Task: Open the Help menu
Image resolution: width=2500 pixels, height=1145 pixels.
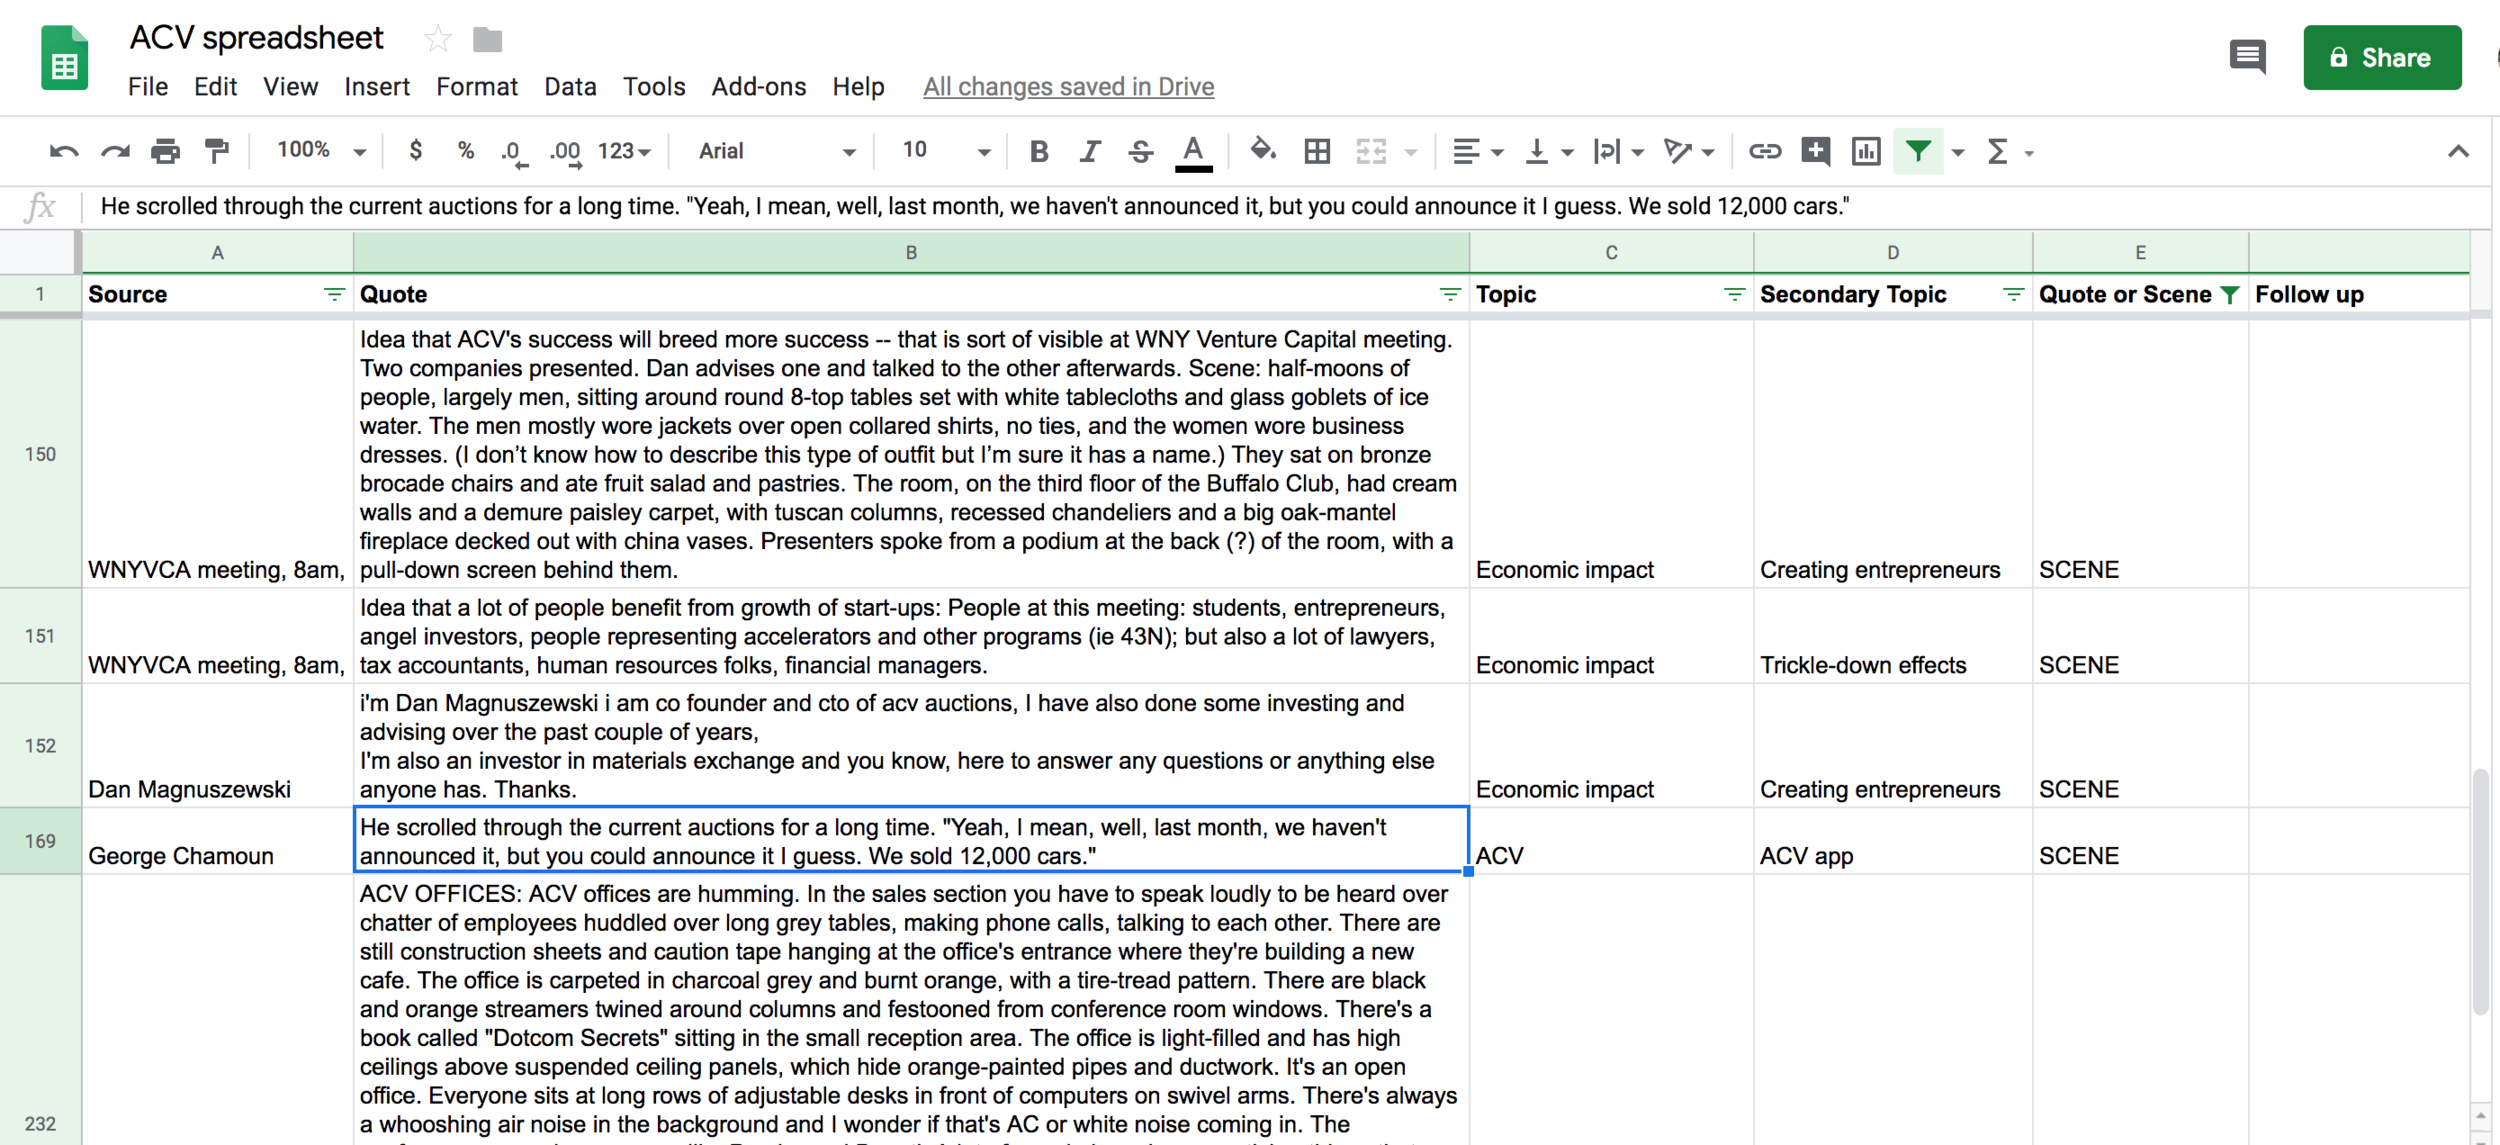Action: point(858,87)
